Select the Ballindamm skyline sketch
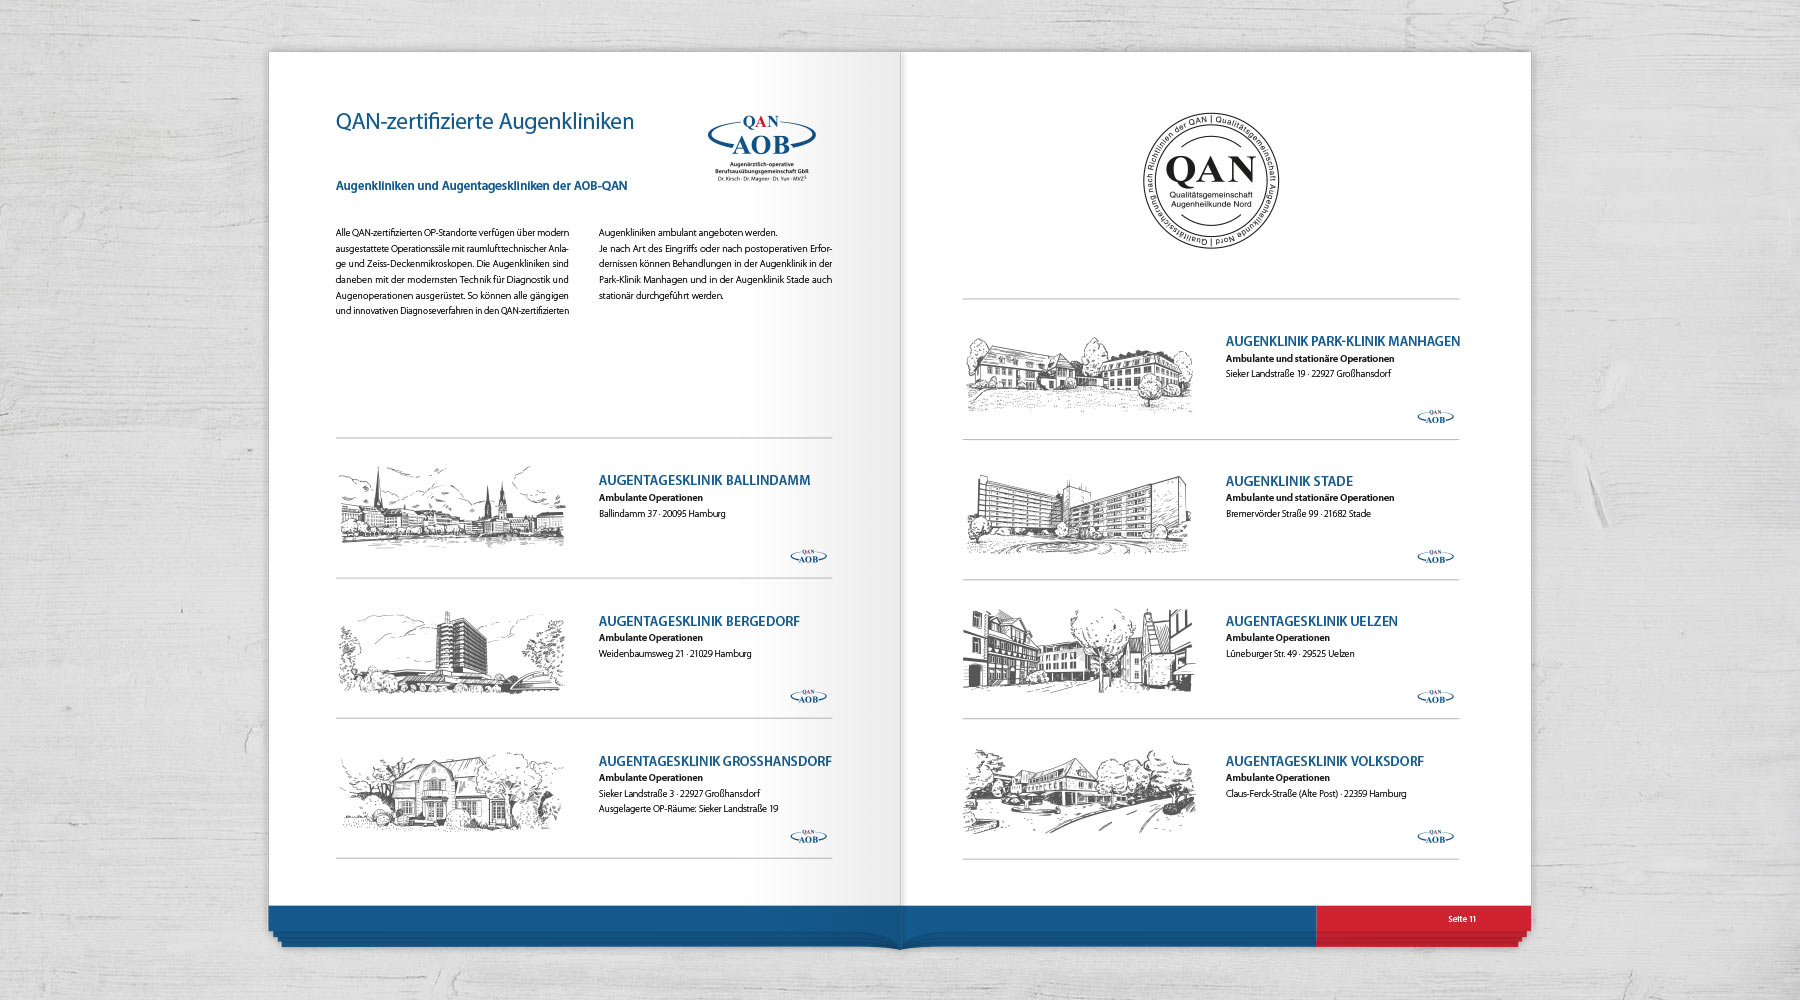Image resolution: width=1800 pixels, height=1000 pixels. [x=452, y=506]
